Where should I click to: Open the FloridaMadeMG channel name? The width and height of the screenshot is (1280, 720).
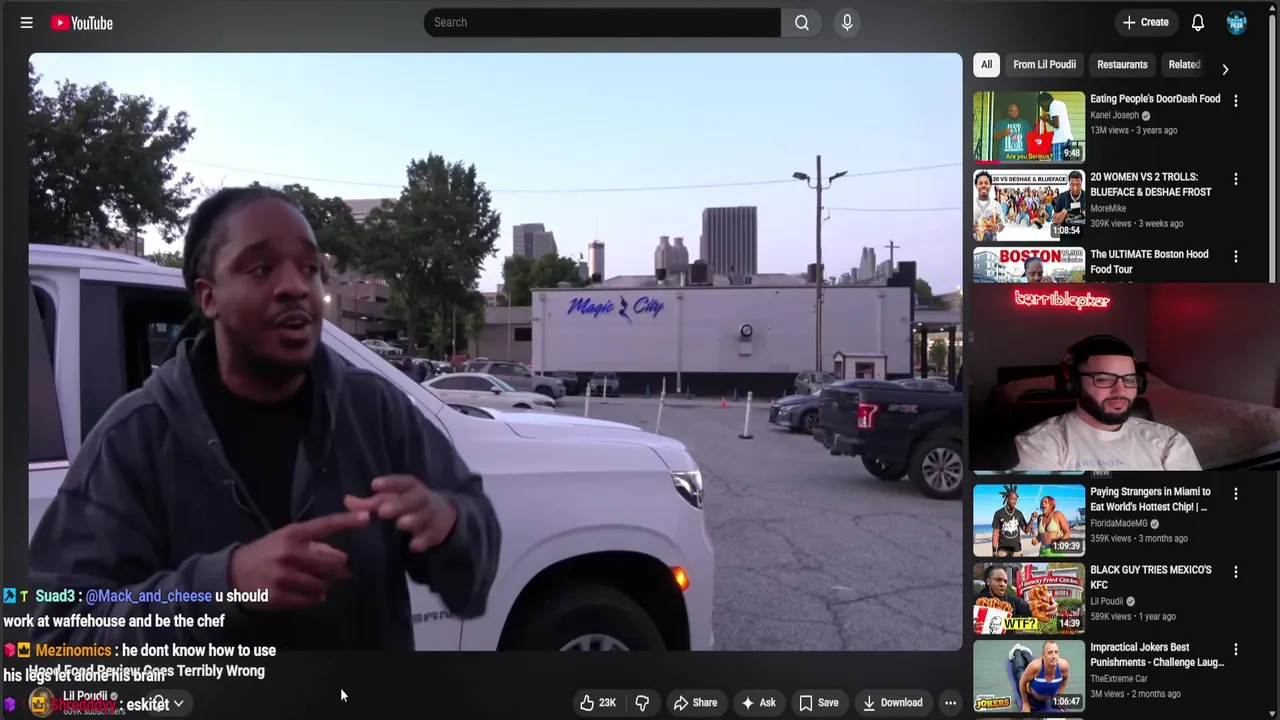coord(1119,523)
